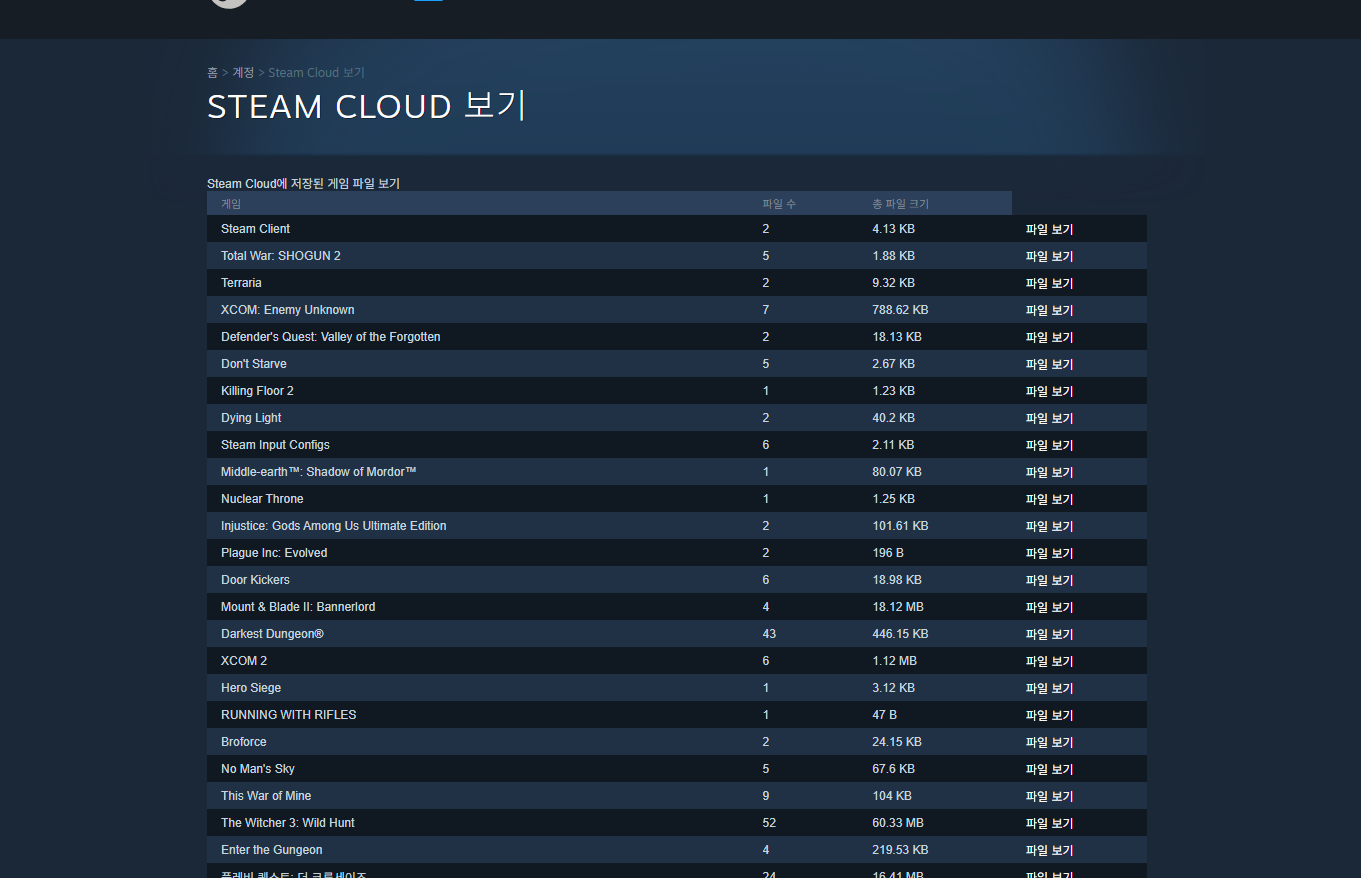Open 파일 보기 for Injustice: Gods Among Us
The width and height of the screenshot is (1361, 878).
[1049, 526]
